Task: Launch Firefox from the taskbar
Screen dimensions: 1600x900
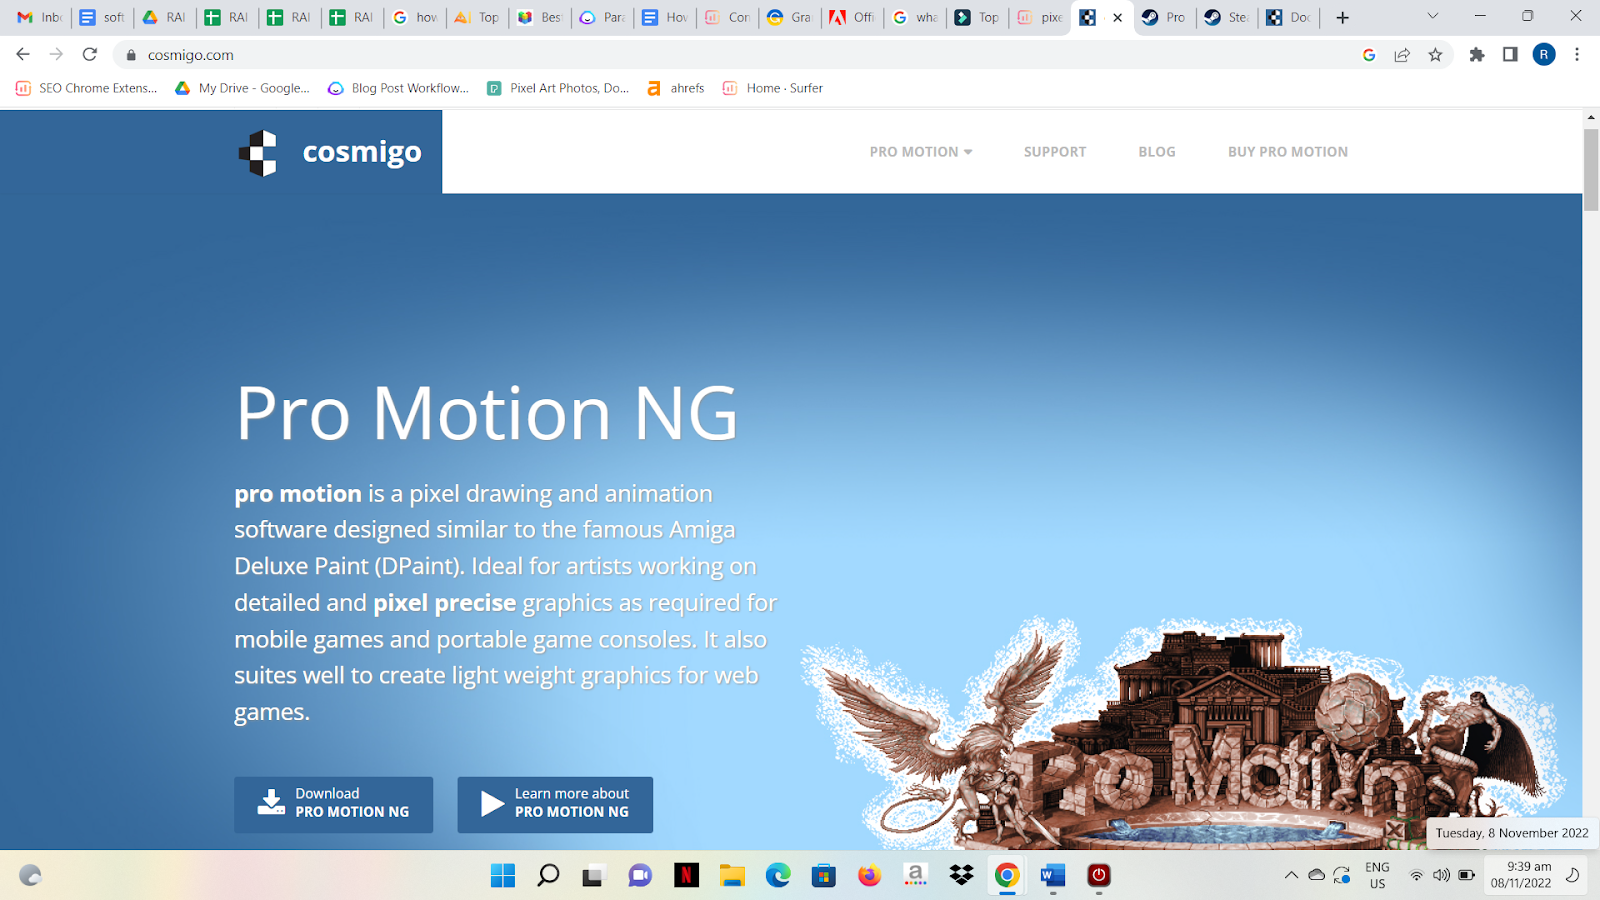Action: point(869,876)
